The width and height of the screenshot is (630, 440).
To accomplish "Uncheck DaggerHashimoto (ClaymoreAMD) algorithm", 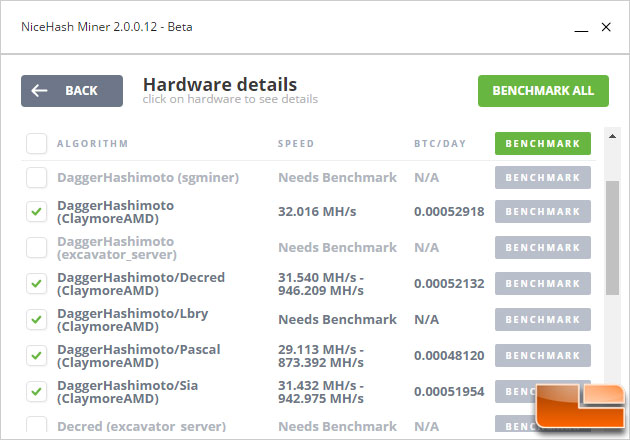I will click(37, 211).
